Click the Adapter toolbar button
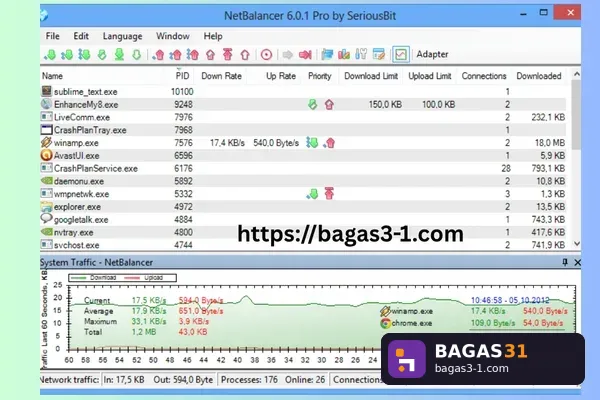600x400 pixels. click(432, 54)
